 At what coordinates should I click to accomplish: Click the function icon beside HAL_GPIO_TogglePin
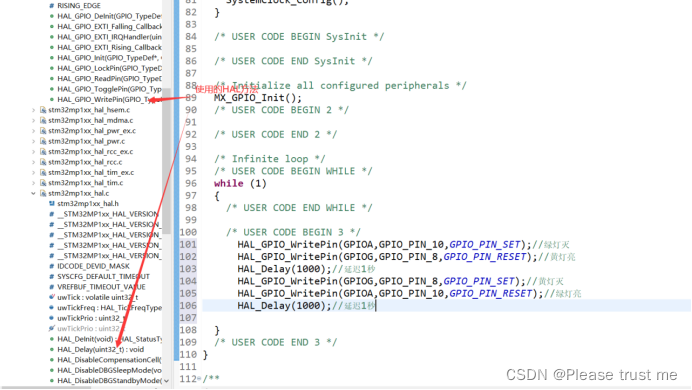52,89
